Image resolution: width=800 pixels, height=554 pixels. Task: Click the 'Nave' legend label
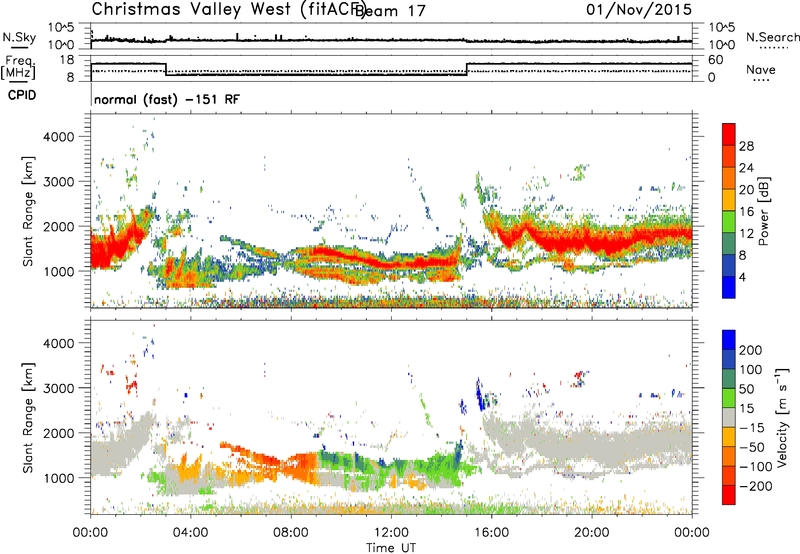click(761, 69)
